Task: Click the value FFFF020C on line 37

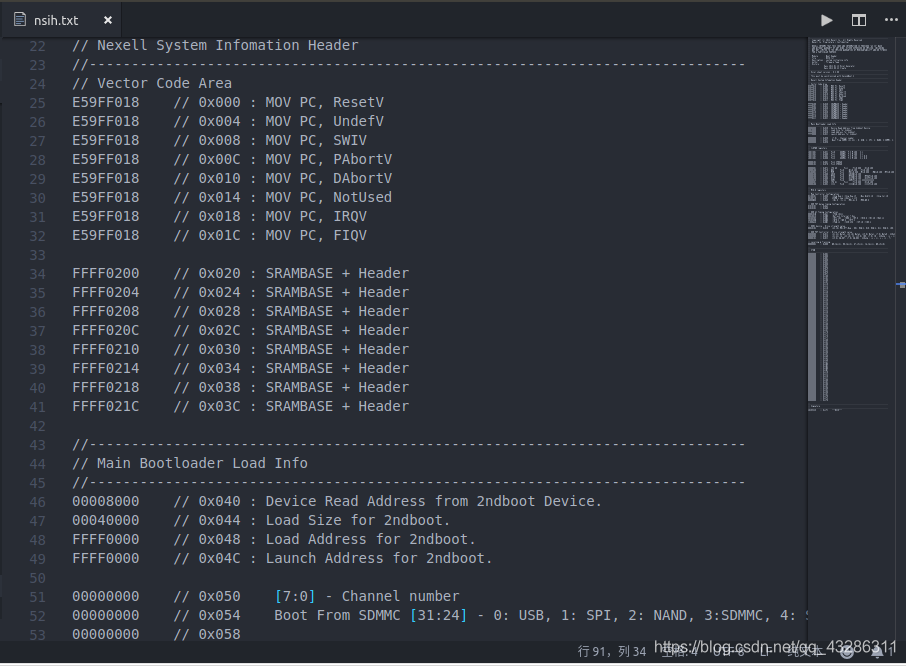Action: (106, 331)
